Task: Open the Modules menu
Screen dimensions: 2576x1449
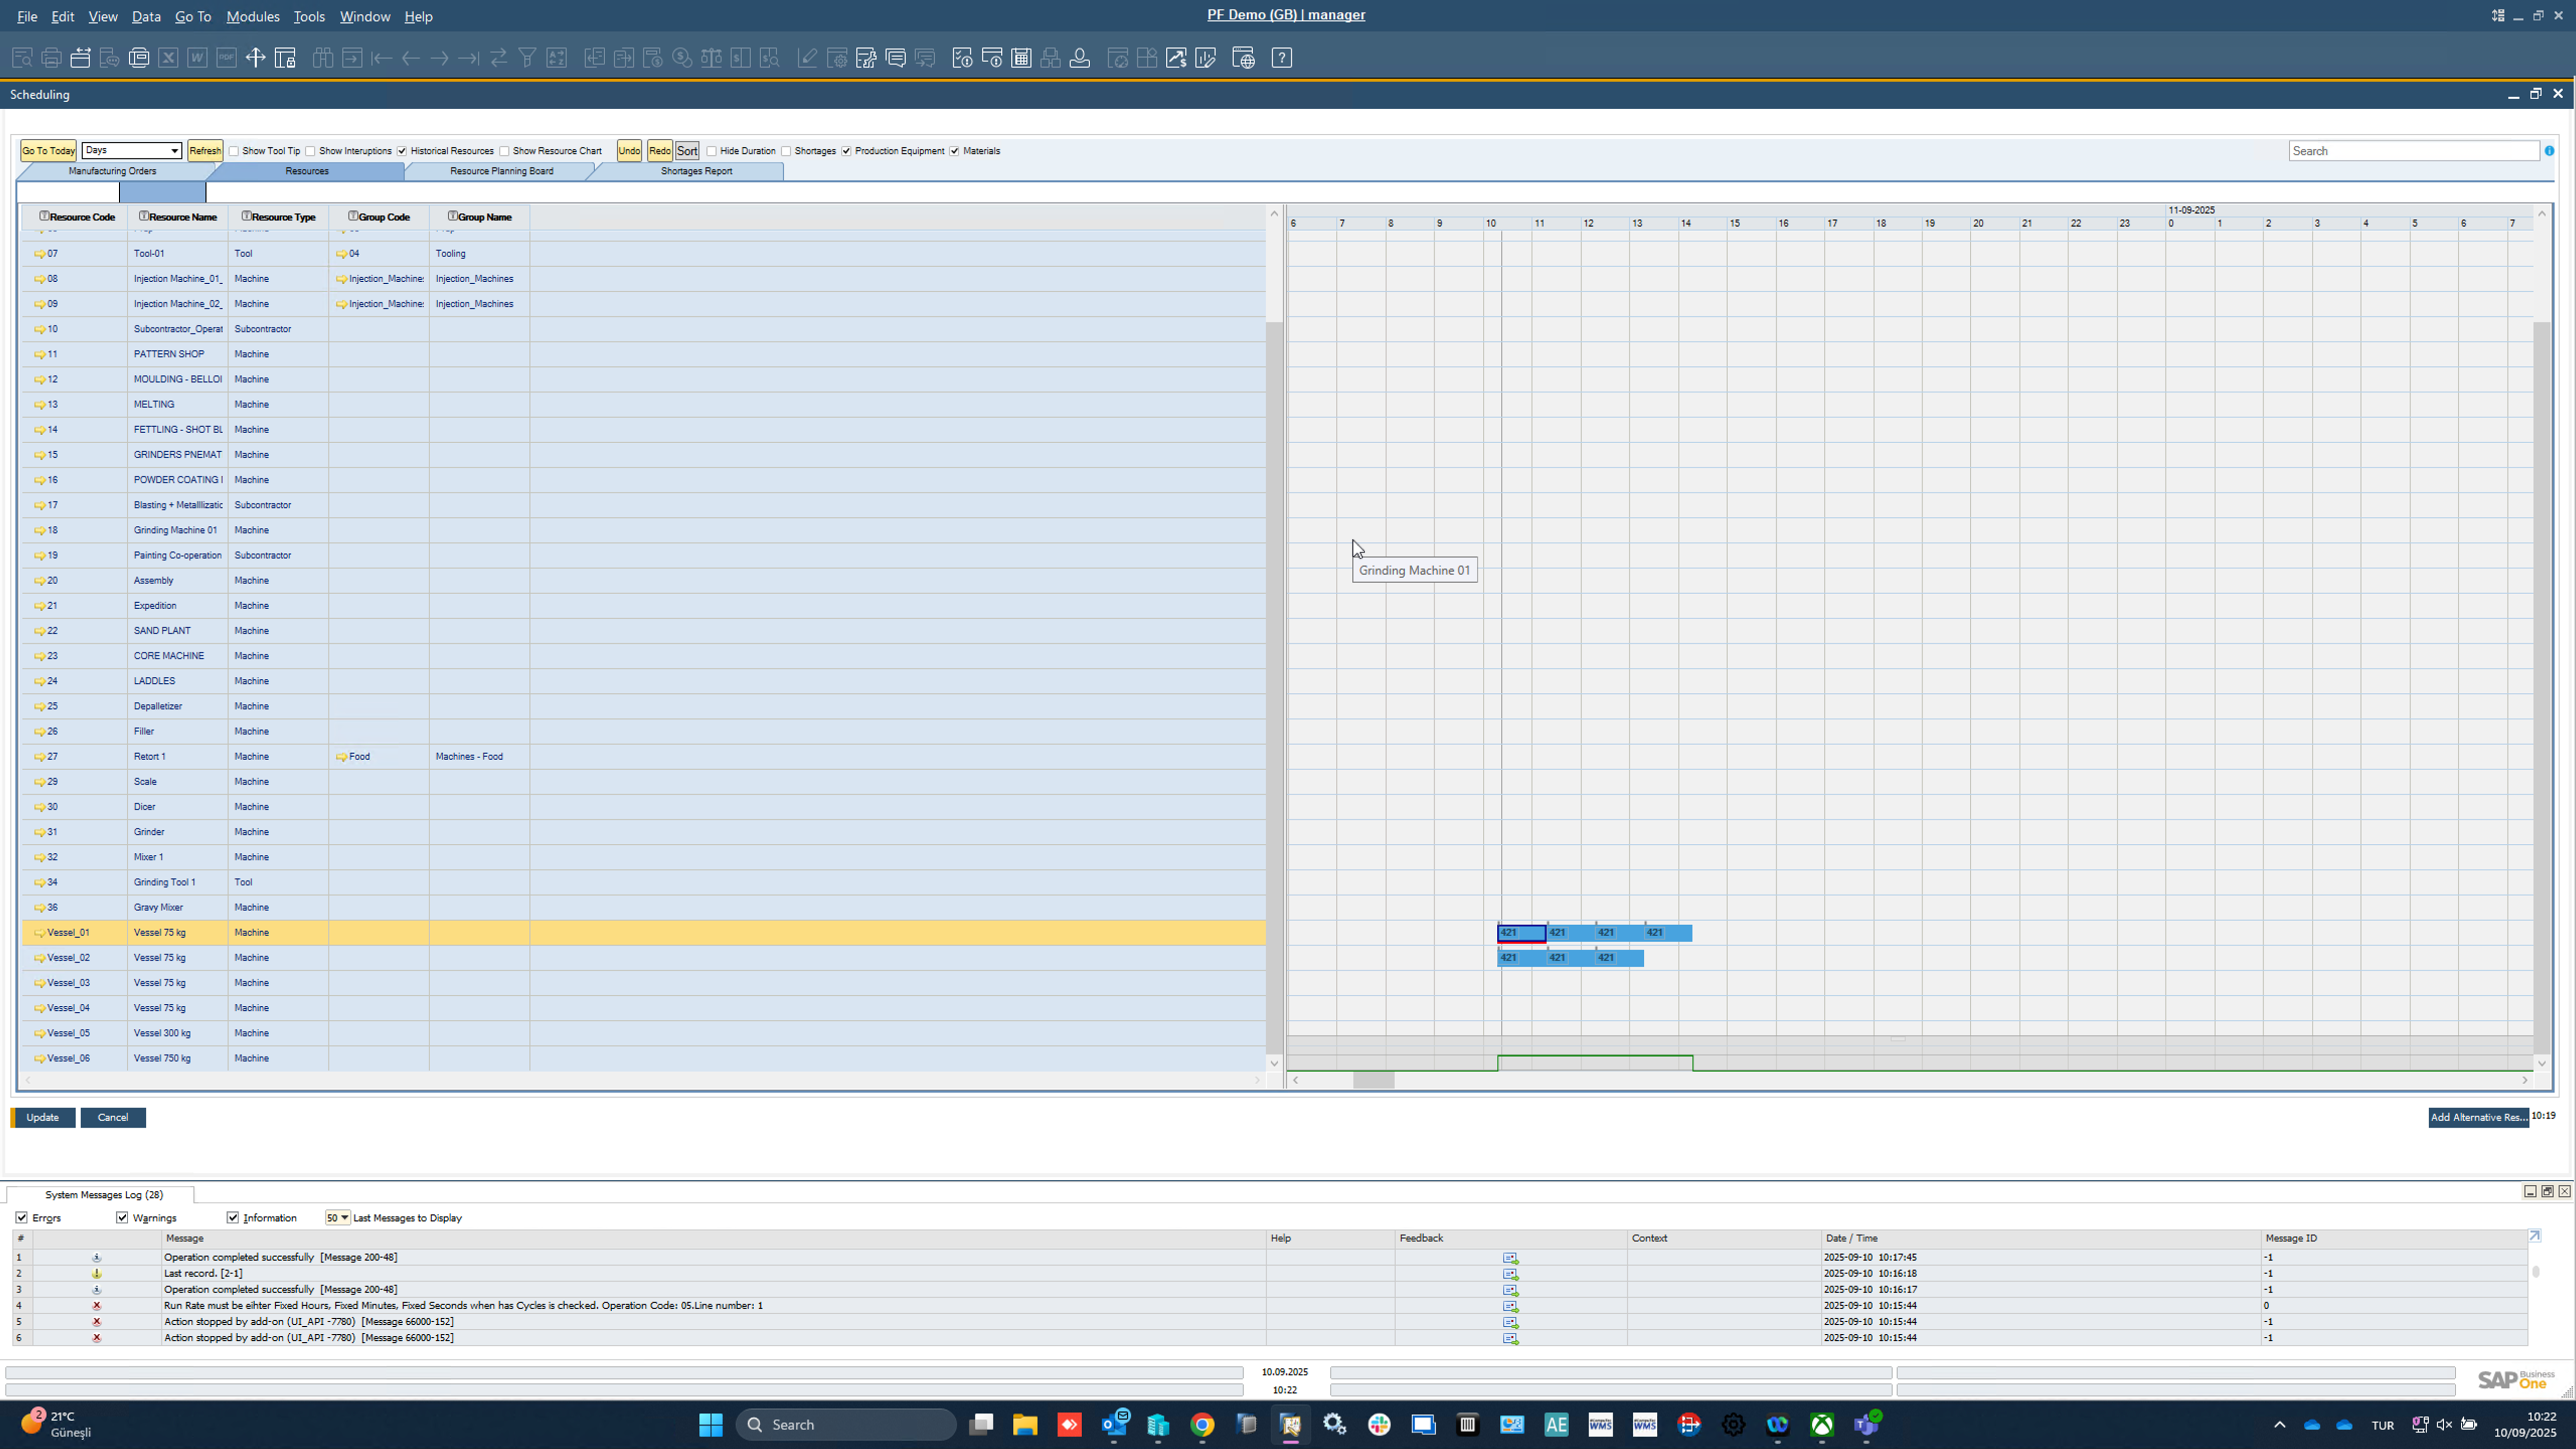Action: [252, 16]
